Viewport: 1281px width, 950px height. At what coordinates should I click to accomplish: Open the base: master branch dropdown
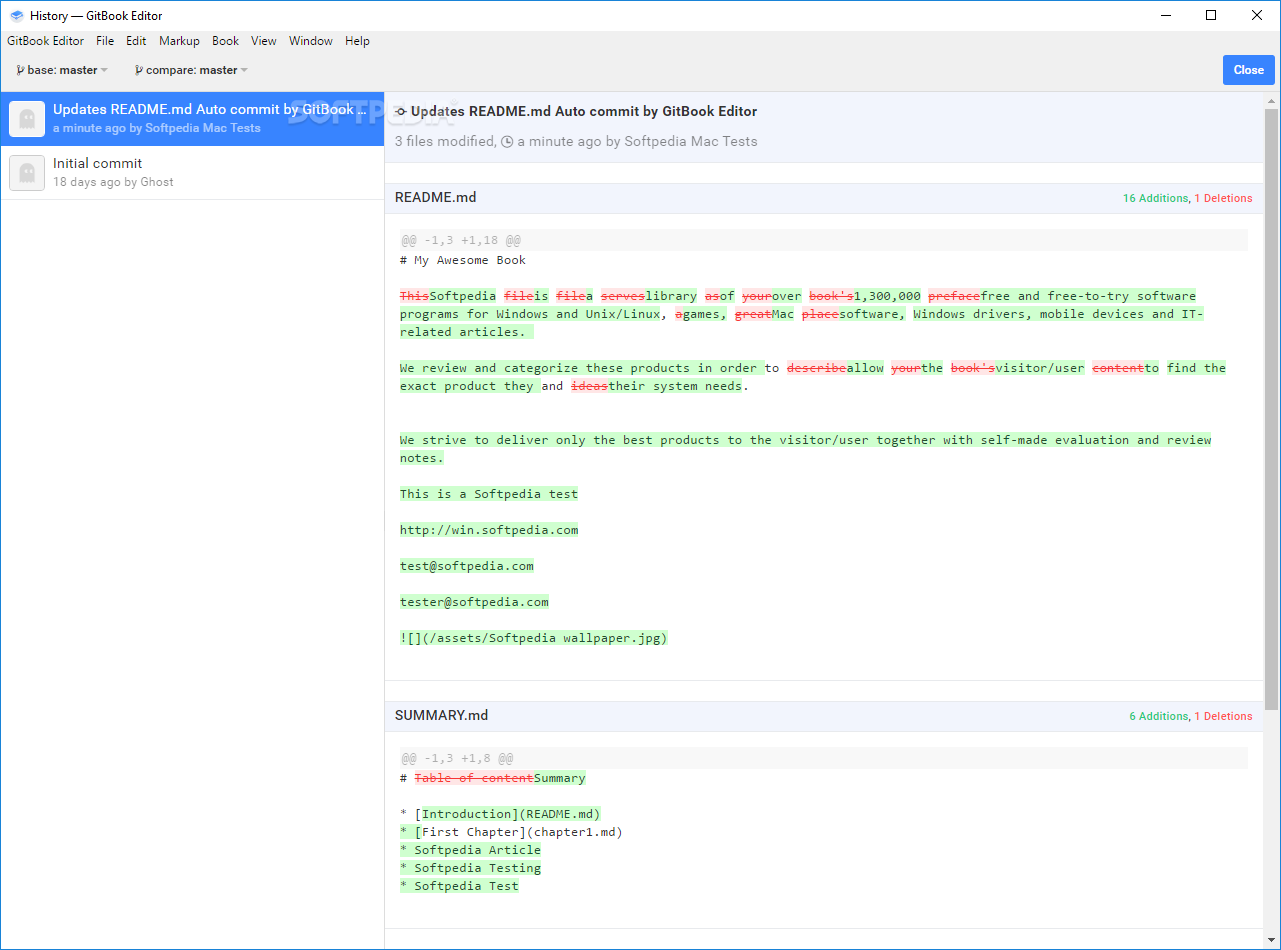[x=62, y=70]
